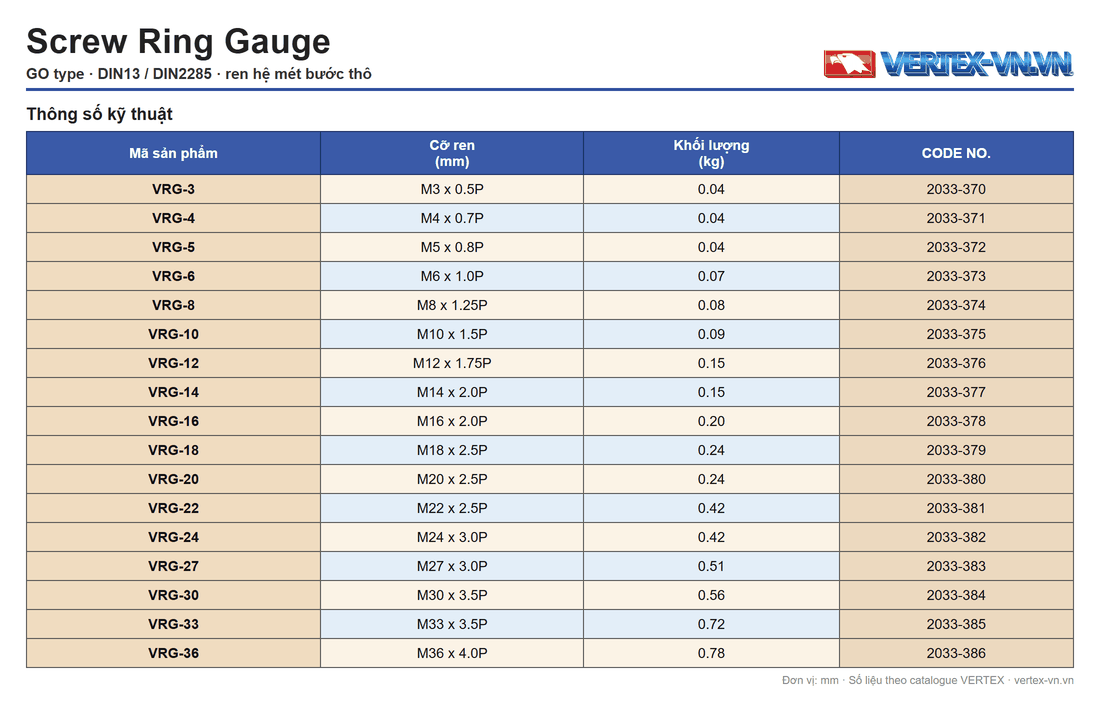Click thread size M3 x 0.5P

point(452,189)
